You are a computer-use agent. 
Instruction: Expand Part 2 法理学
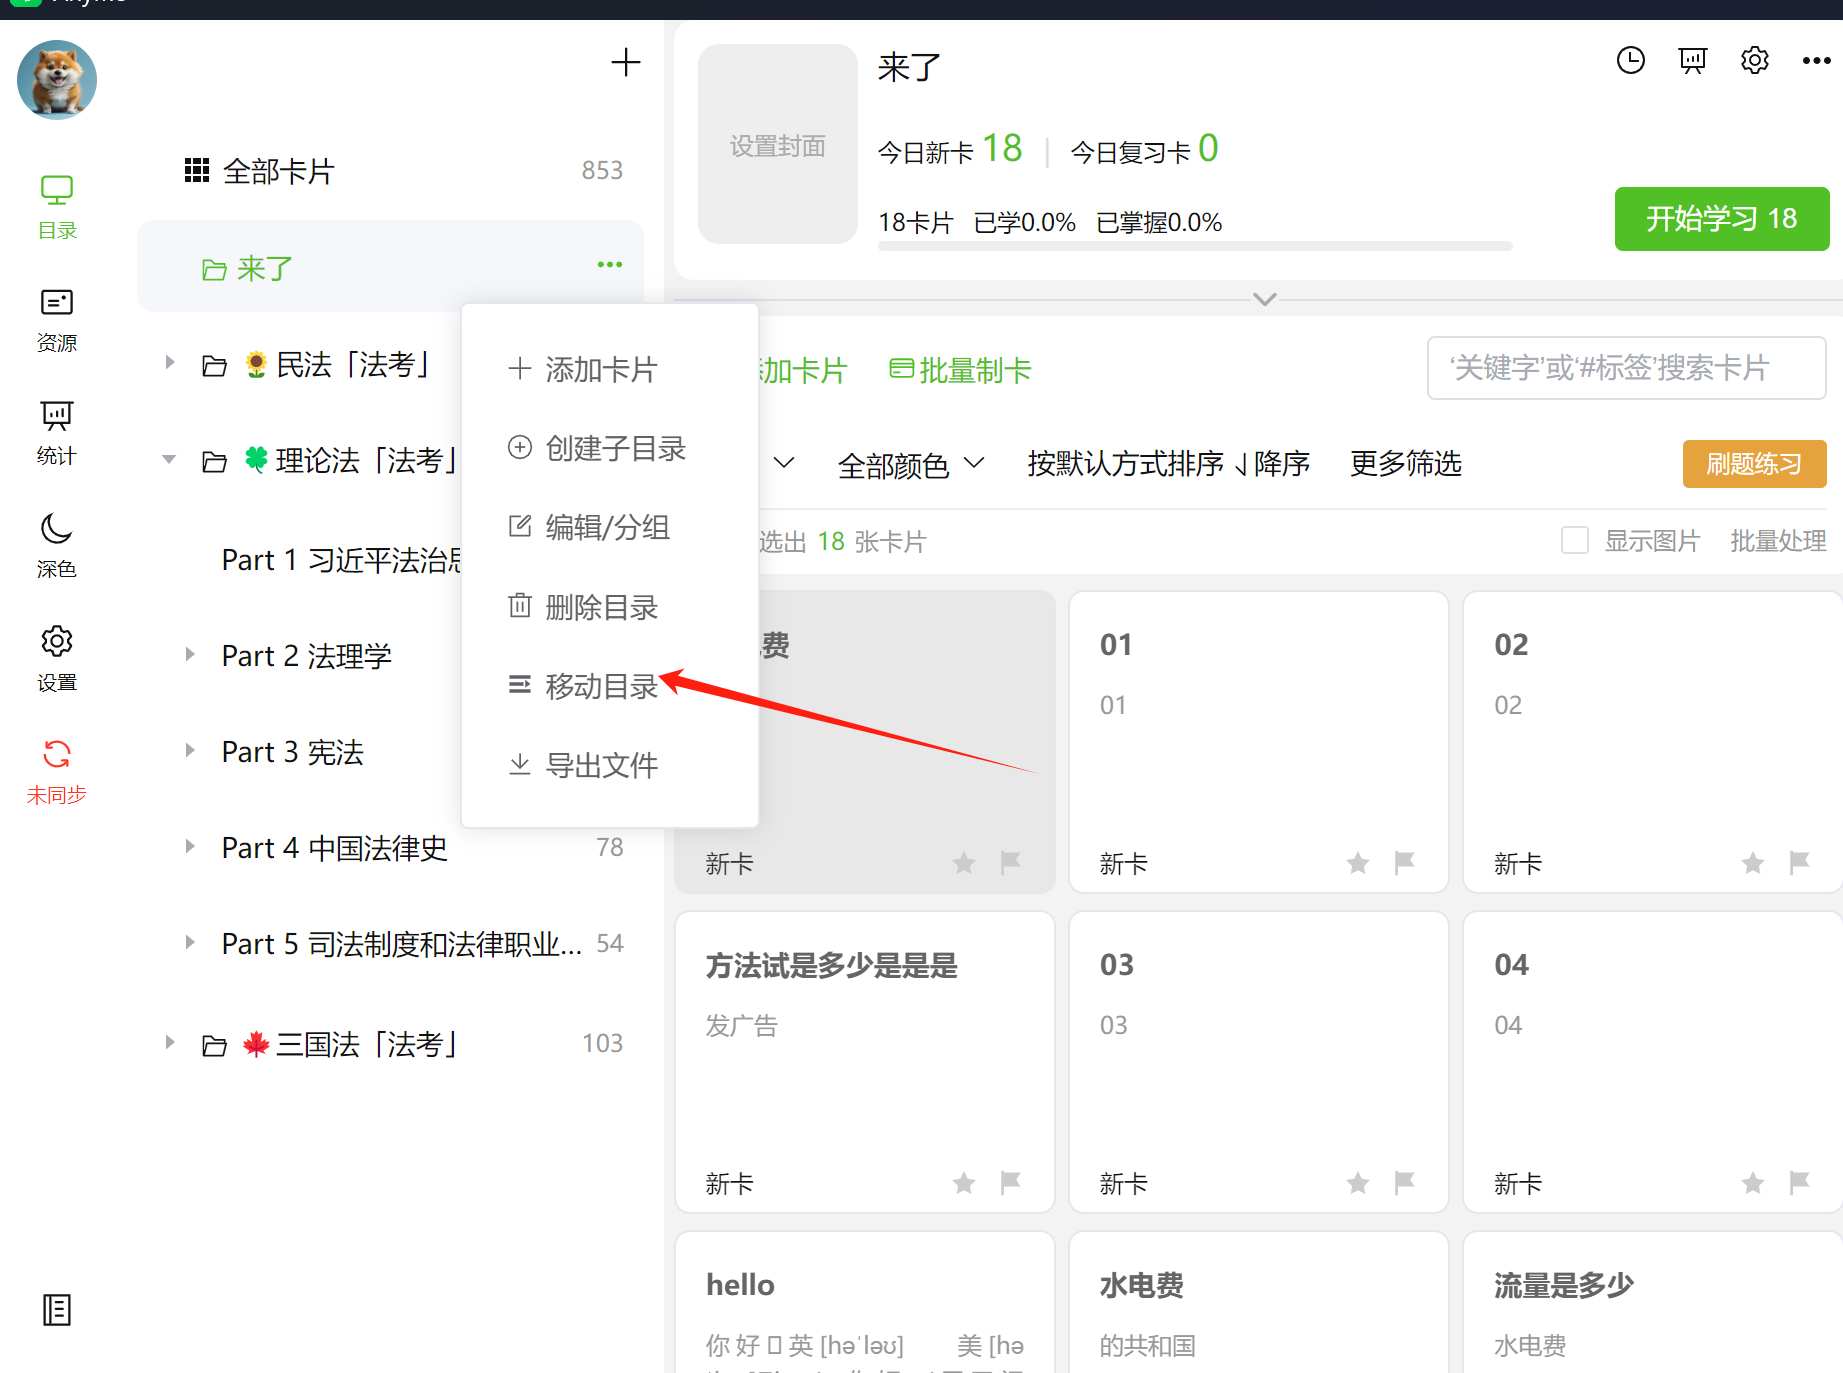click(x=190, y=654)
